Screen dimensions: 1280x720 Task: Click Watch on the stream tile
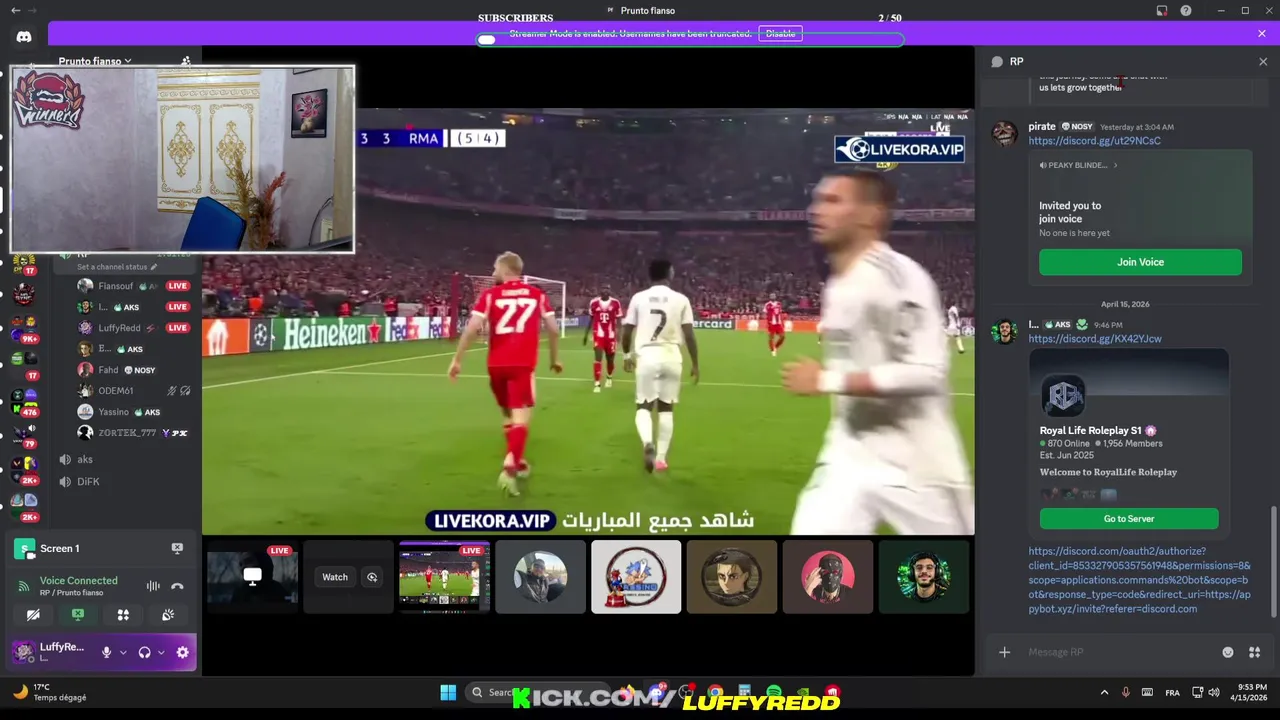click(335, 577)
